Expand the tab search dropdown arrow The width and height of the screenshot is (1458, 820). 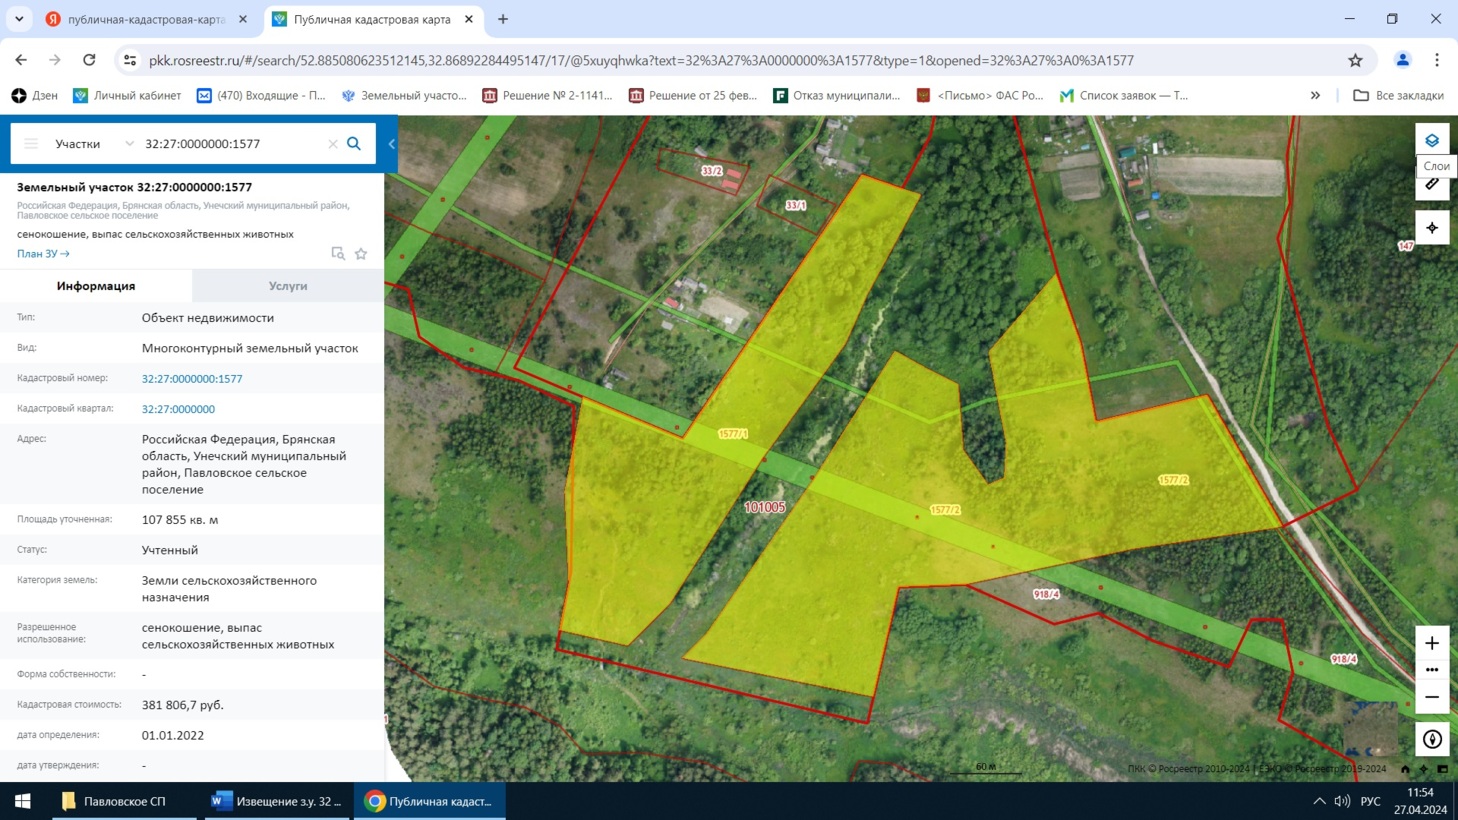tap(19, 19)
